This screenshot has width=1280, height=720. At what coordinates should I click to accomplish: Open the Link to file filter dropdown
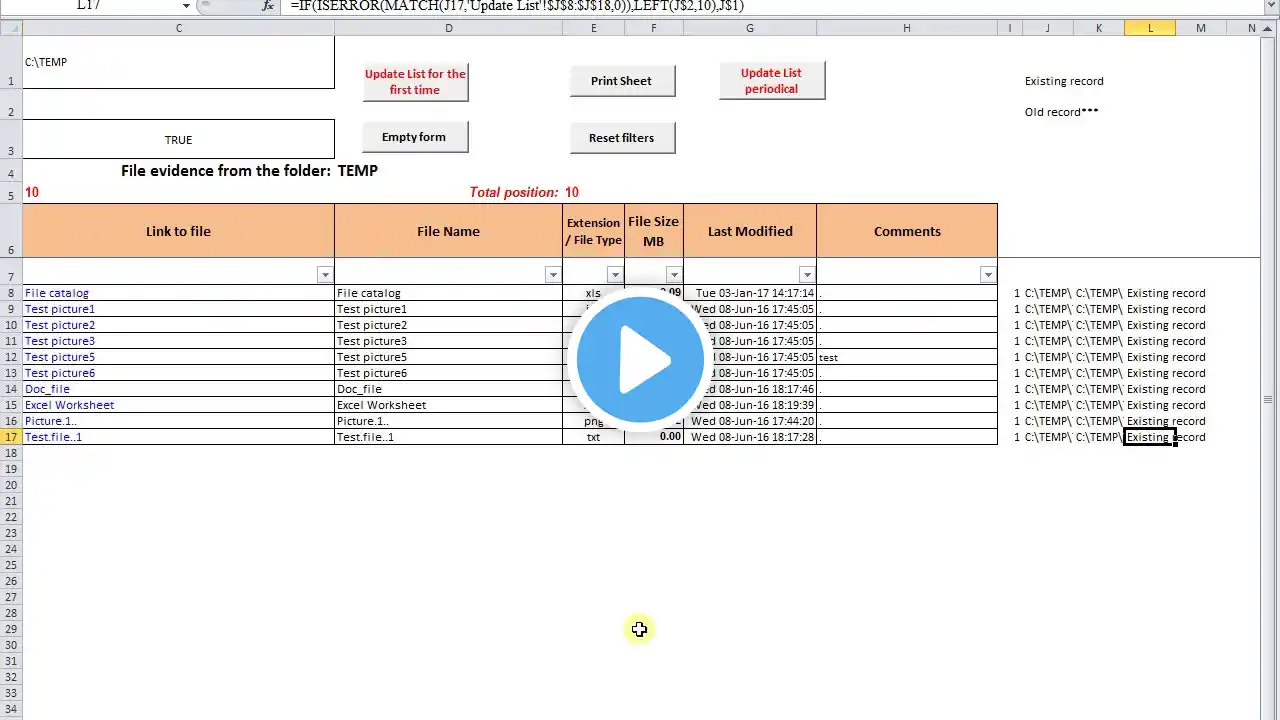[324, 275]
